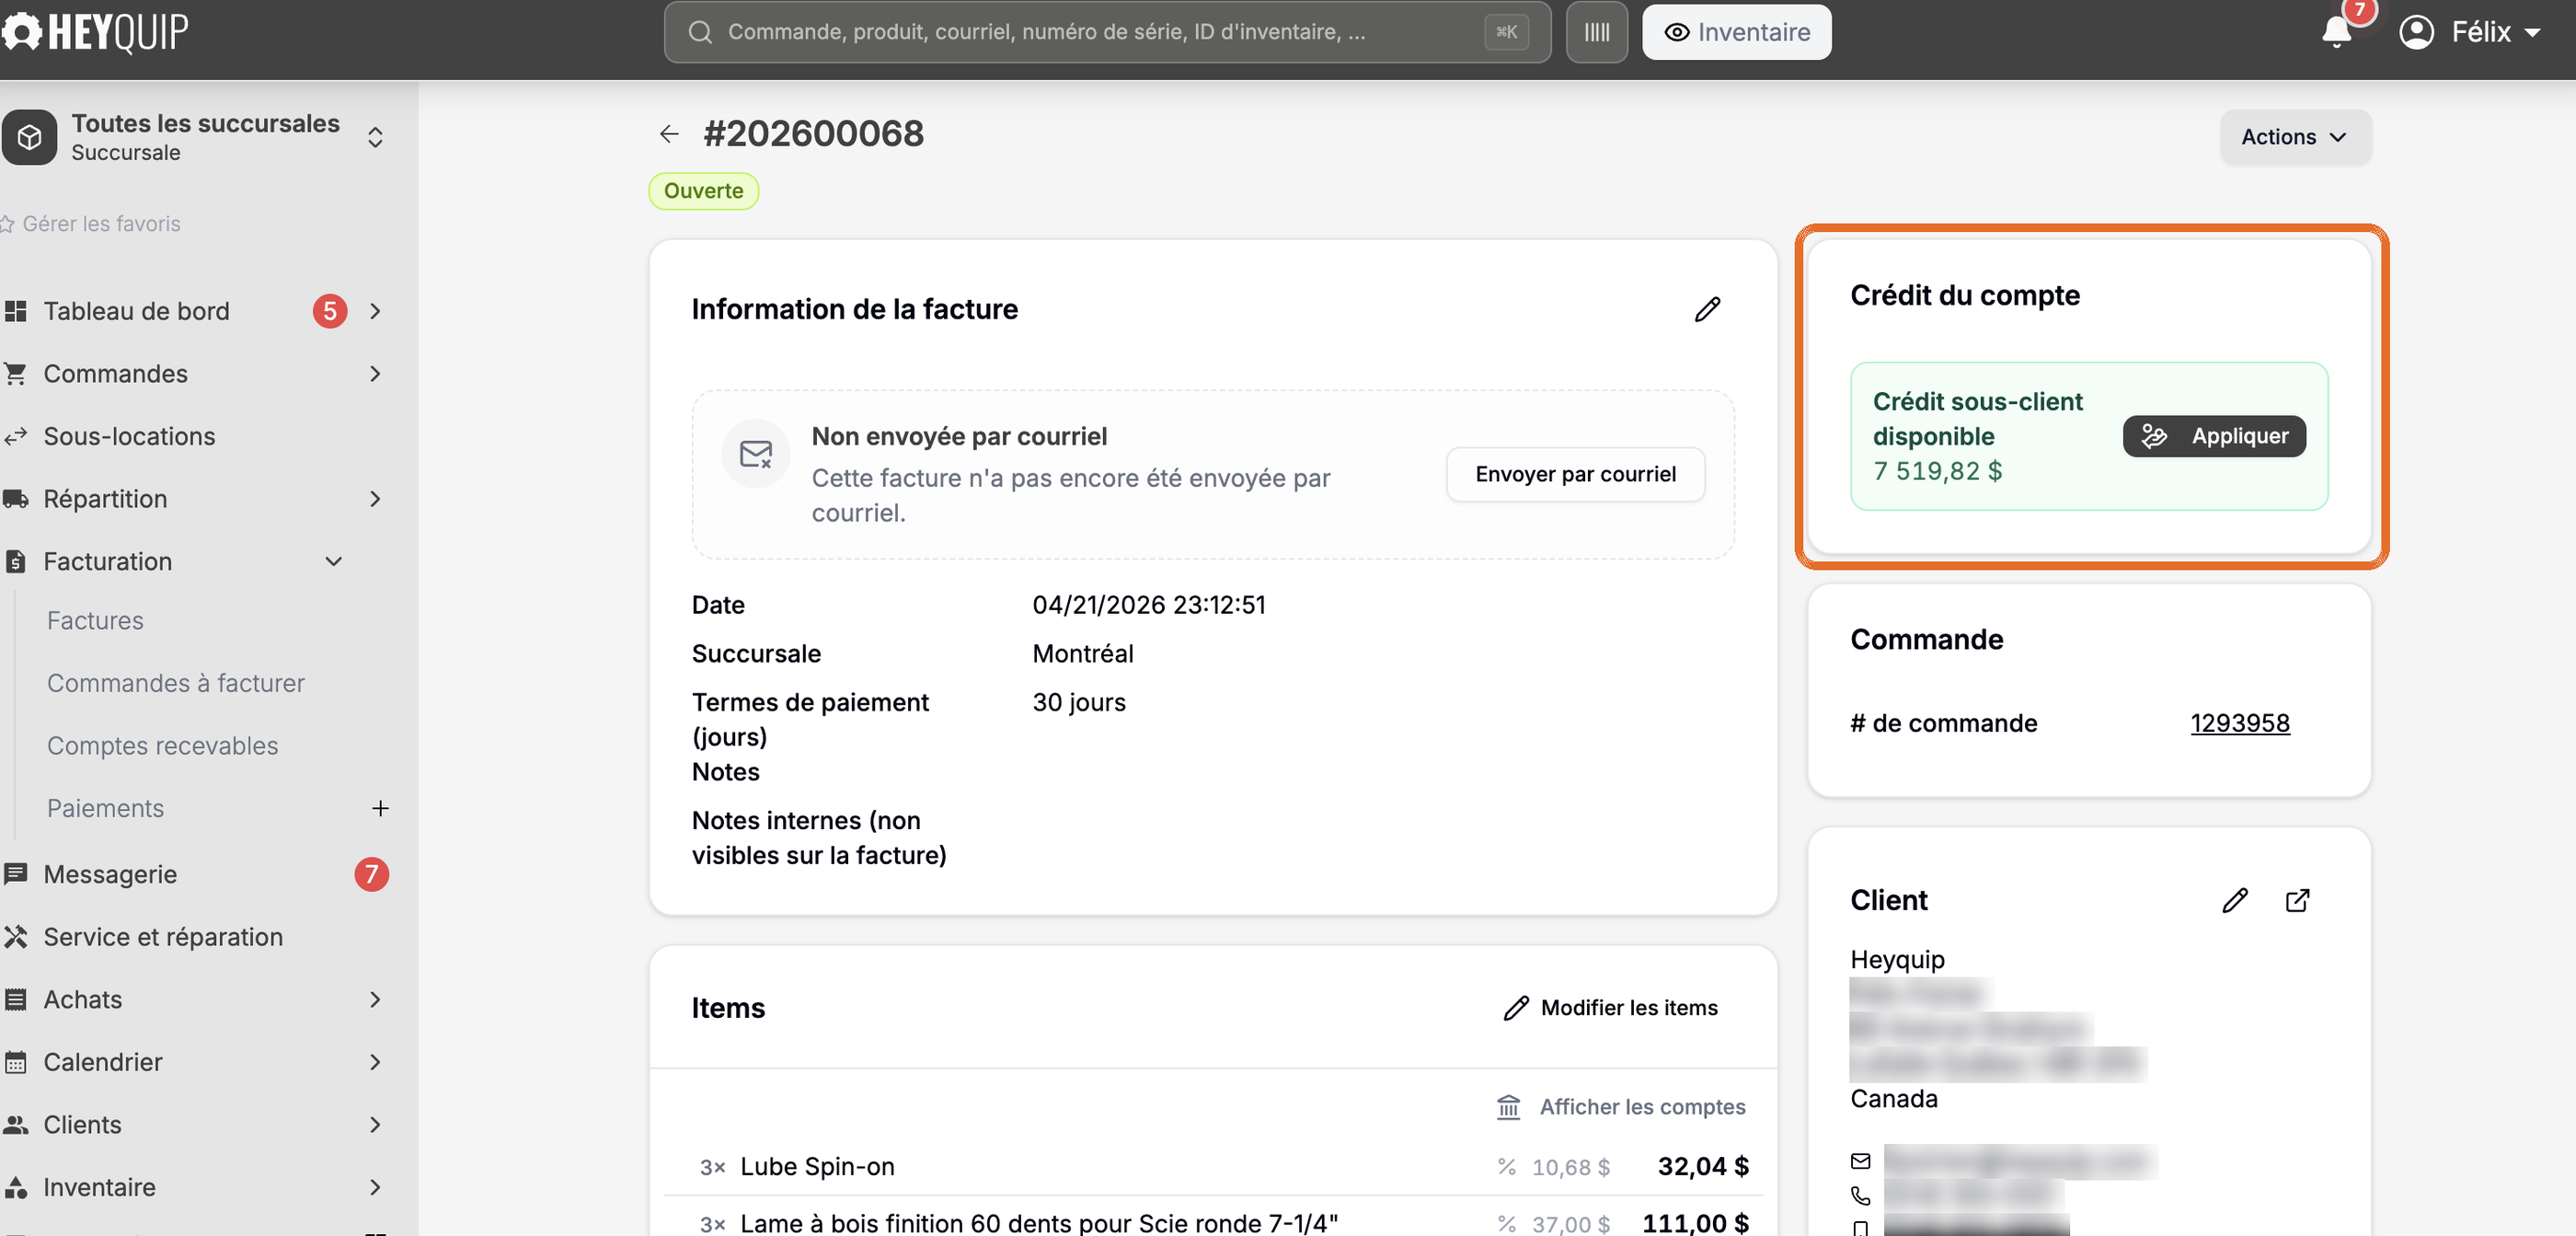Click the Ouverte status badge

(x=703, y=191)
